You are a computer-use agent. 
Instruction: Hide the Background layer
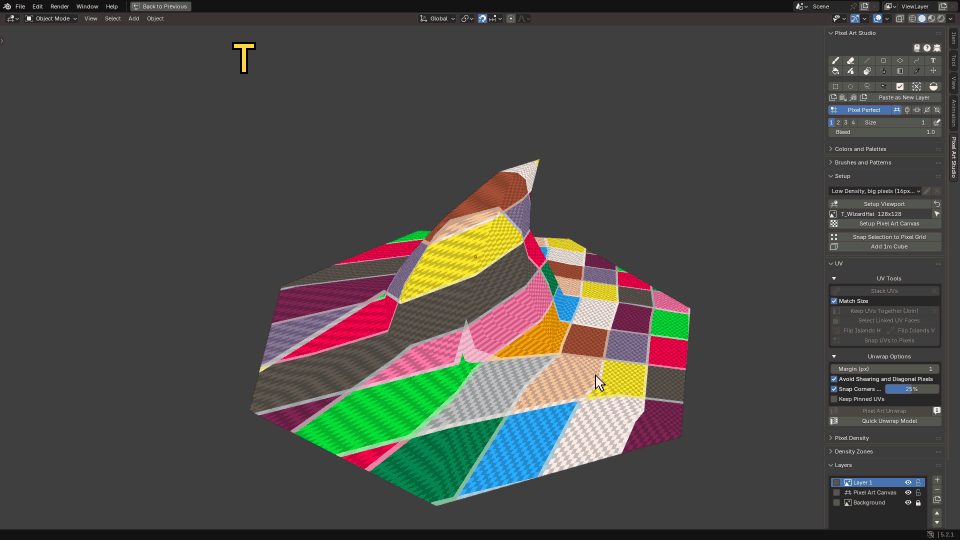[x=908, y=503]
